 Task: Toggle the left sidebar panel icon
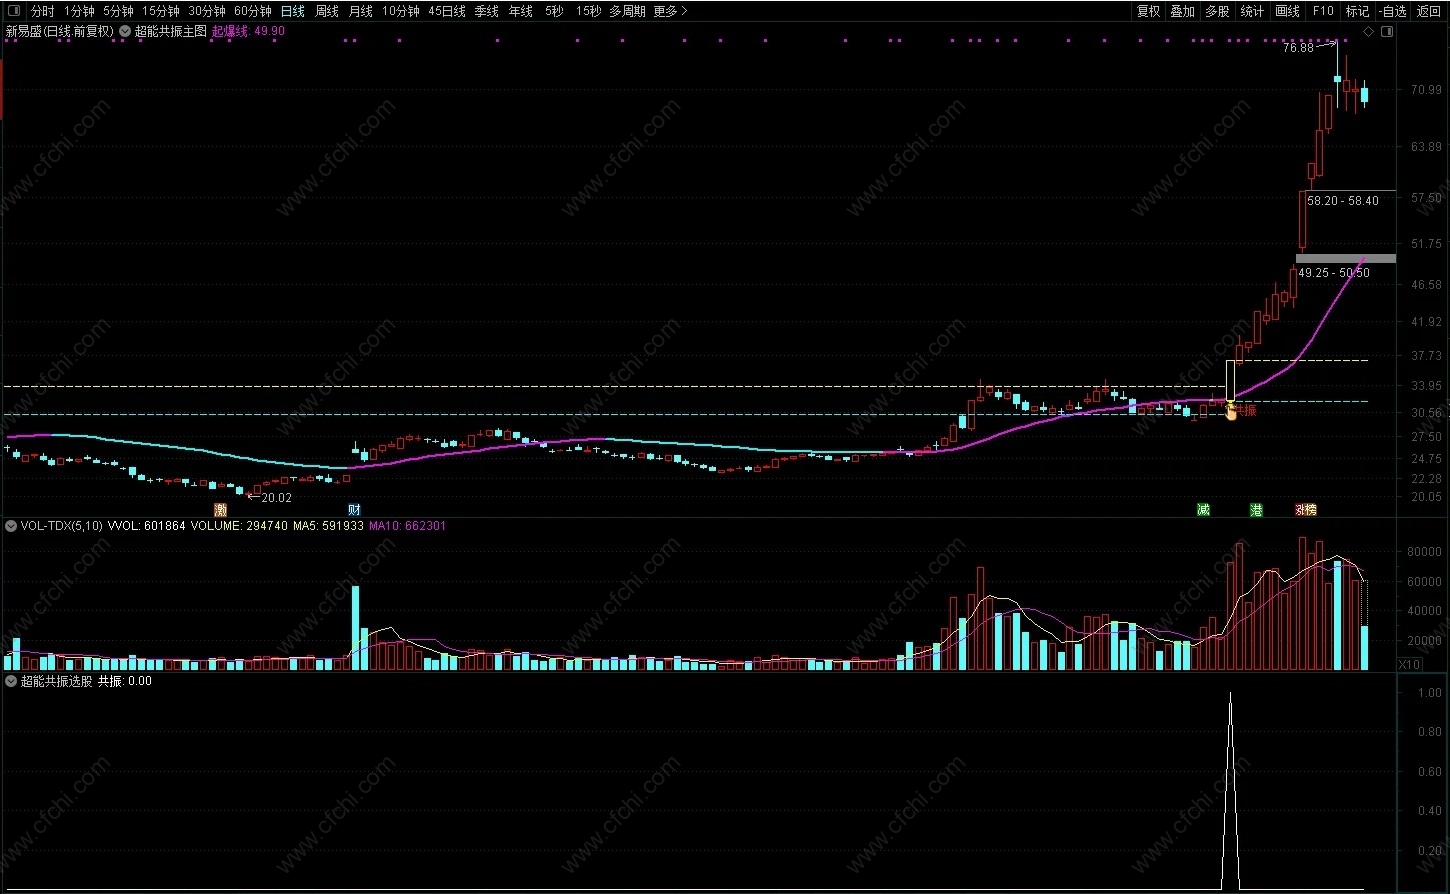click(x=12, y=12)
